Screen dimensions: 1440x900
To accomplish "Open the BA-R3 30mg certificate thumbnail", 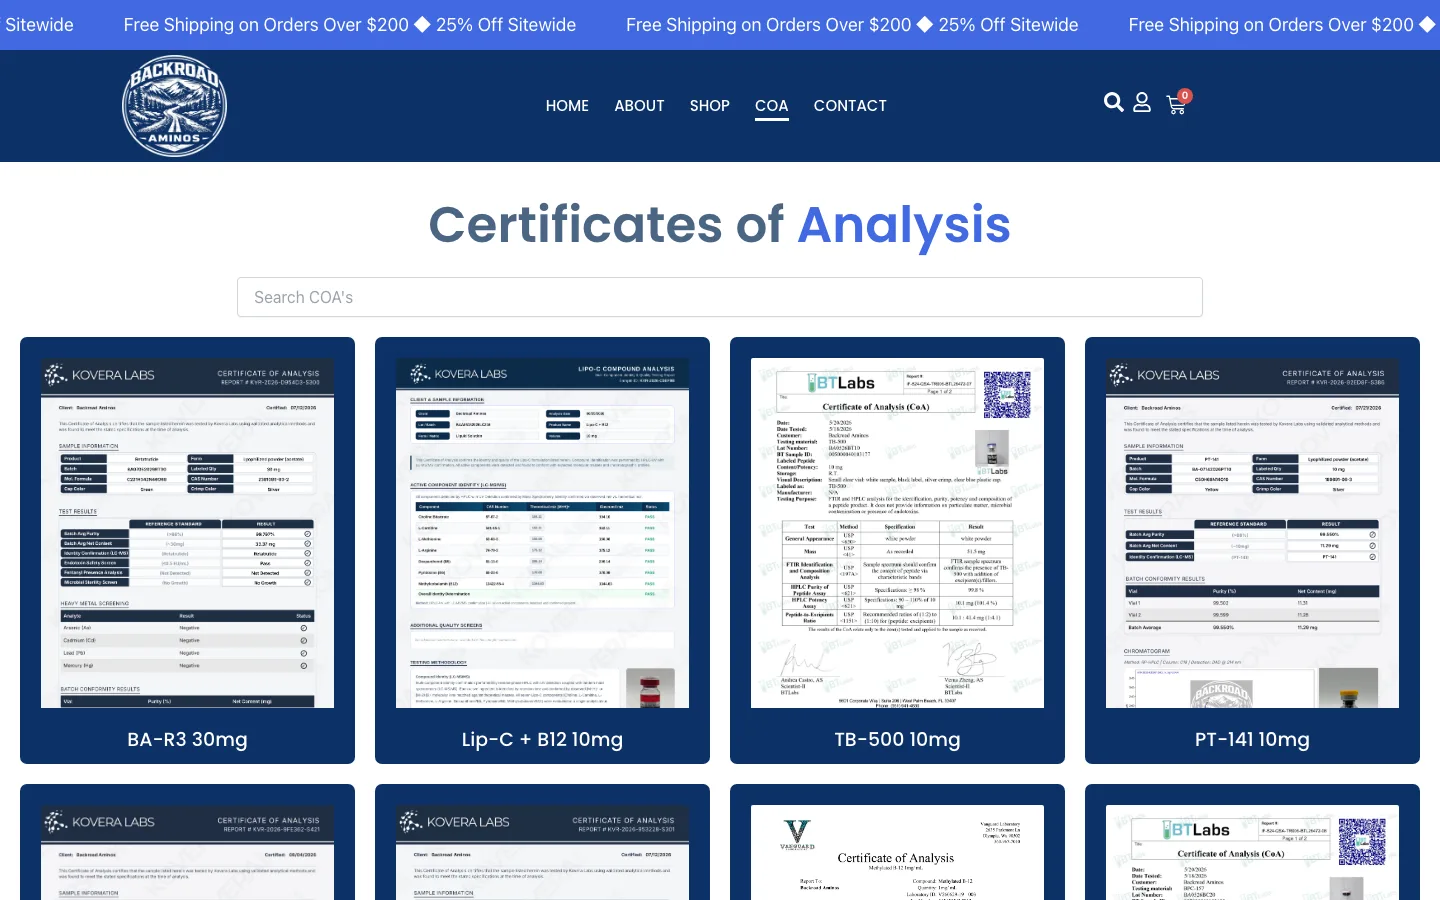I will [187, 533].
